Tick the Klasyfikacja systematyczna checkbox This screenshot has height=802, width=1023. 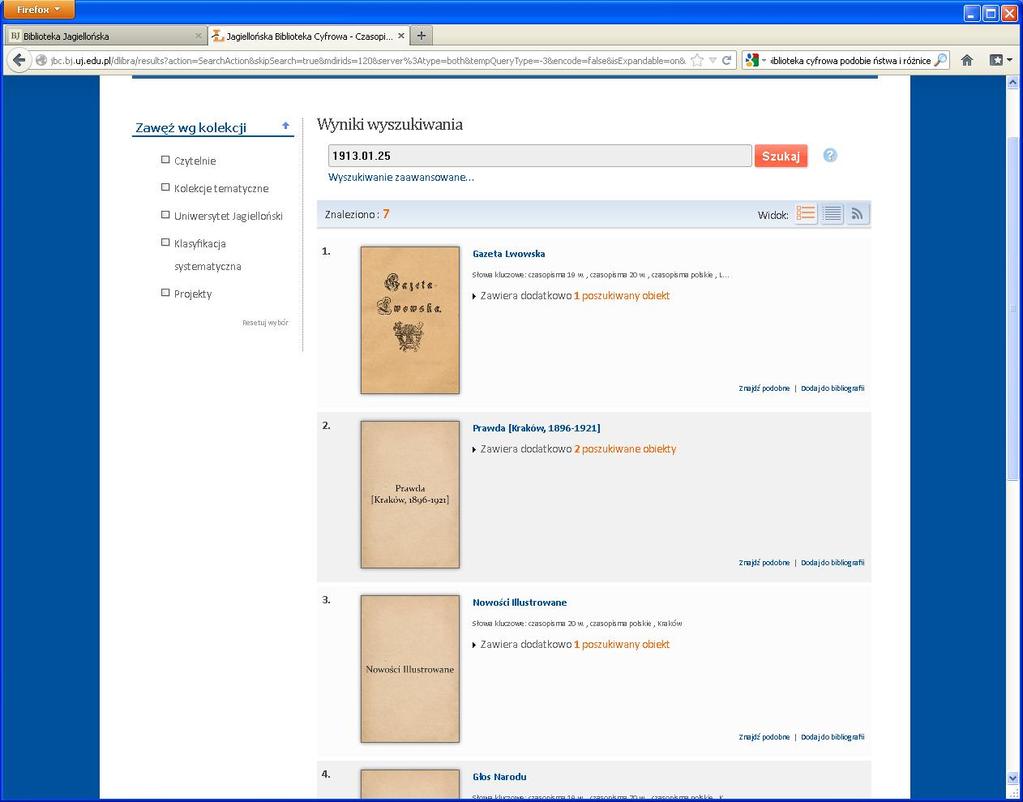point(165,242)
